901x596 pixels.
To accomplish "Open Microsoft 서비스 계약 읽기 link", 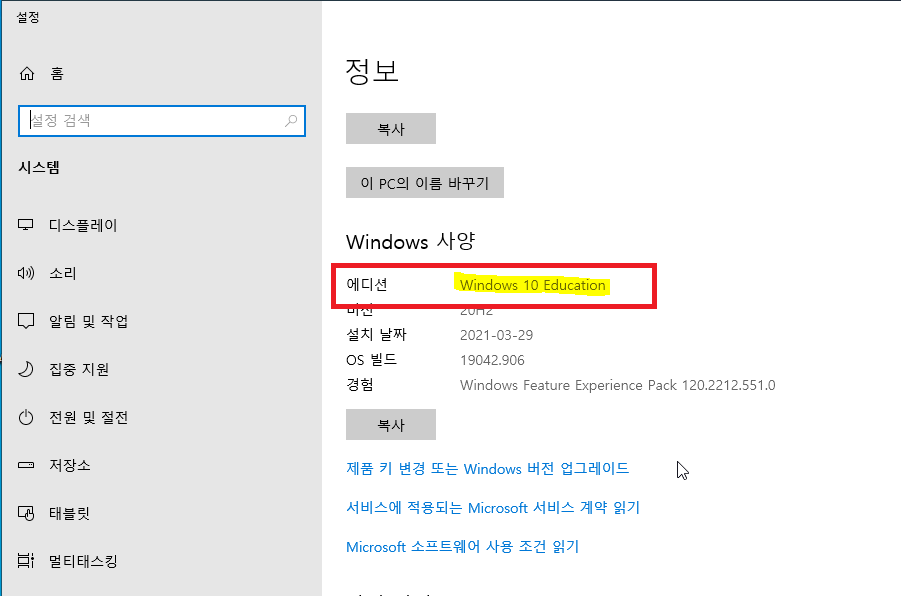I will tap(493, 507).
